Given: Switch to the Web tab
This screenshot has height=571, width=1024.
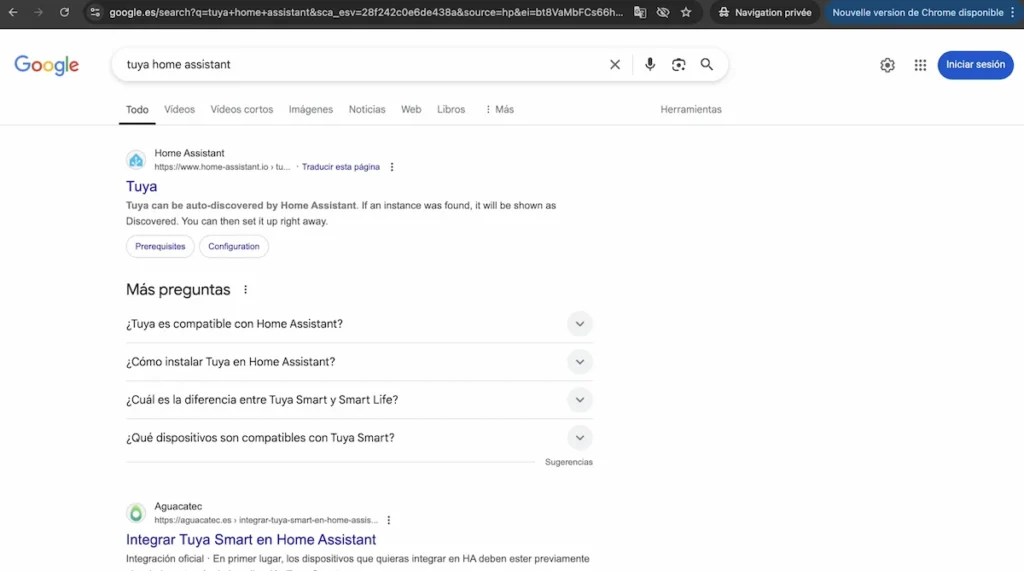Looking at the screenshot, I should coord(411,110).
